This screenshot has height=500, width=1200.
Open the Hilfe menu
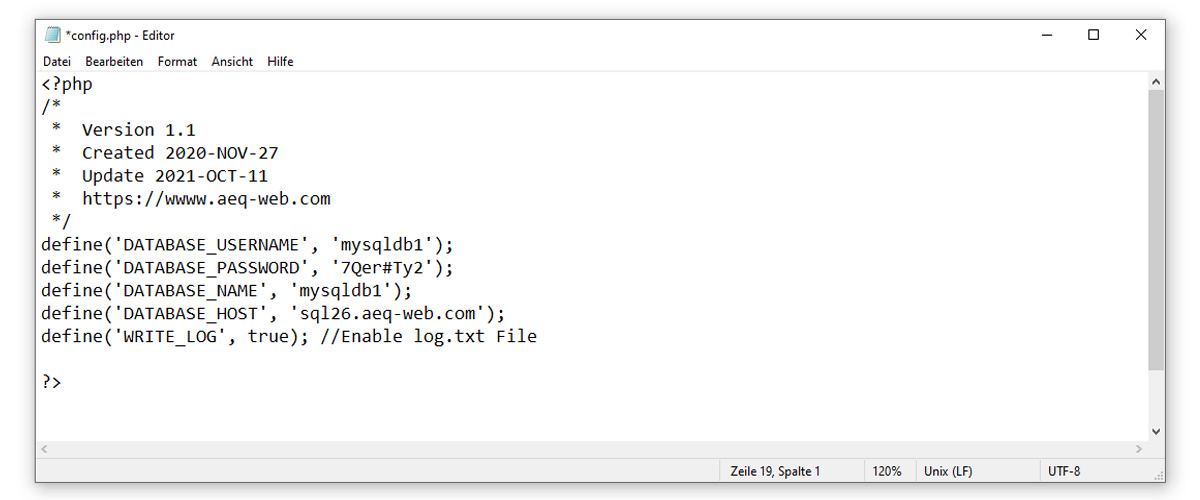280,62
